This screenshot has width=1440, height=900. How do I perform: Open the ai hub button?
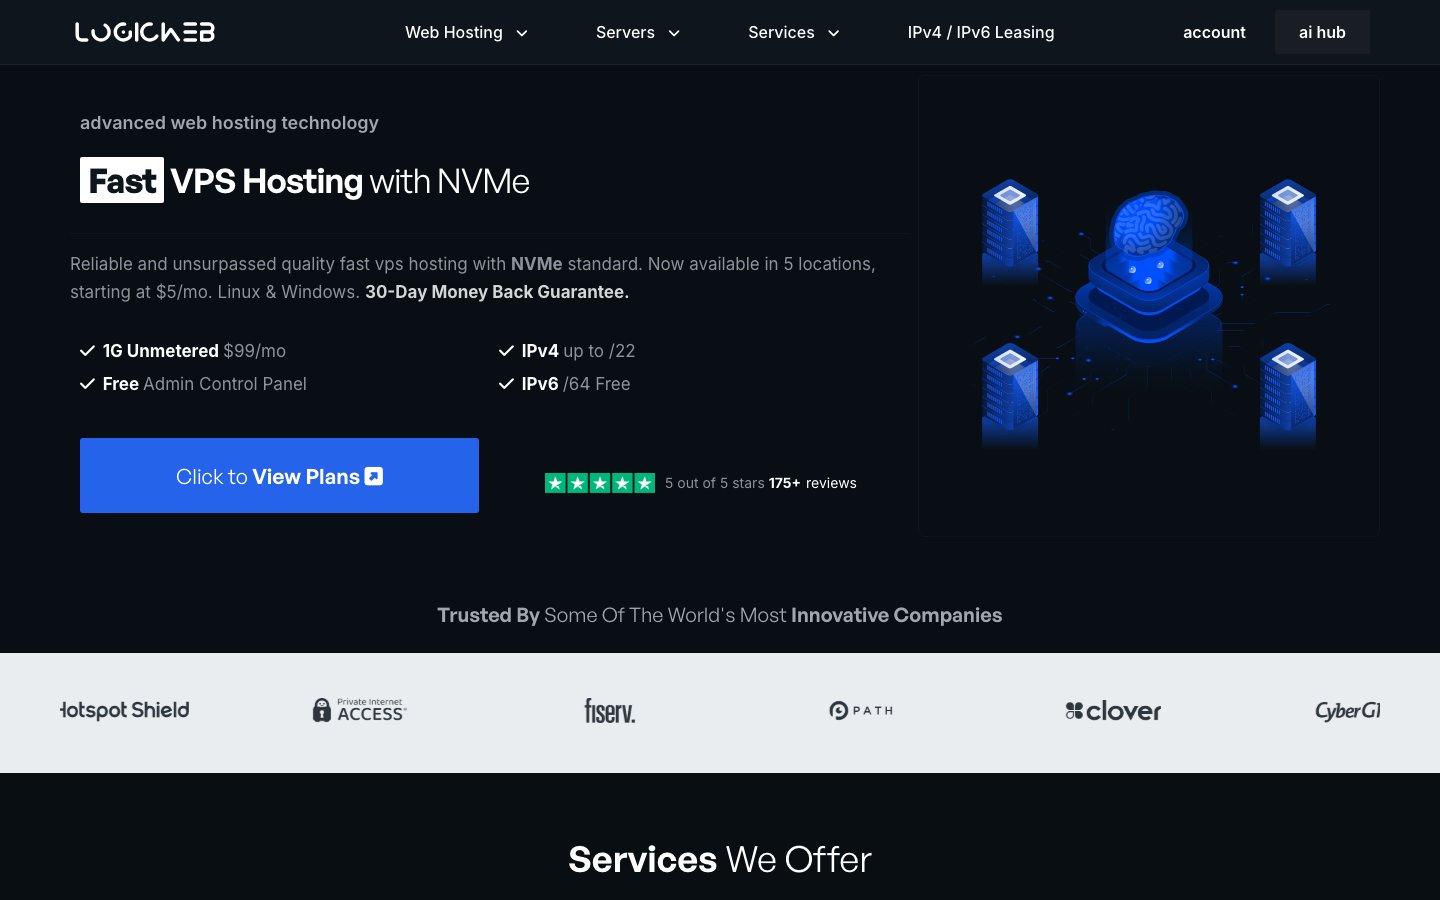click(x=1322, y=32)
